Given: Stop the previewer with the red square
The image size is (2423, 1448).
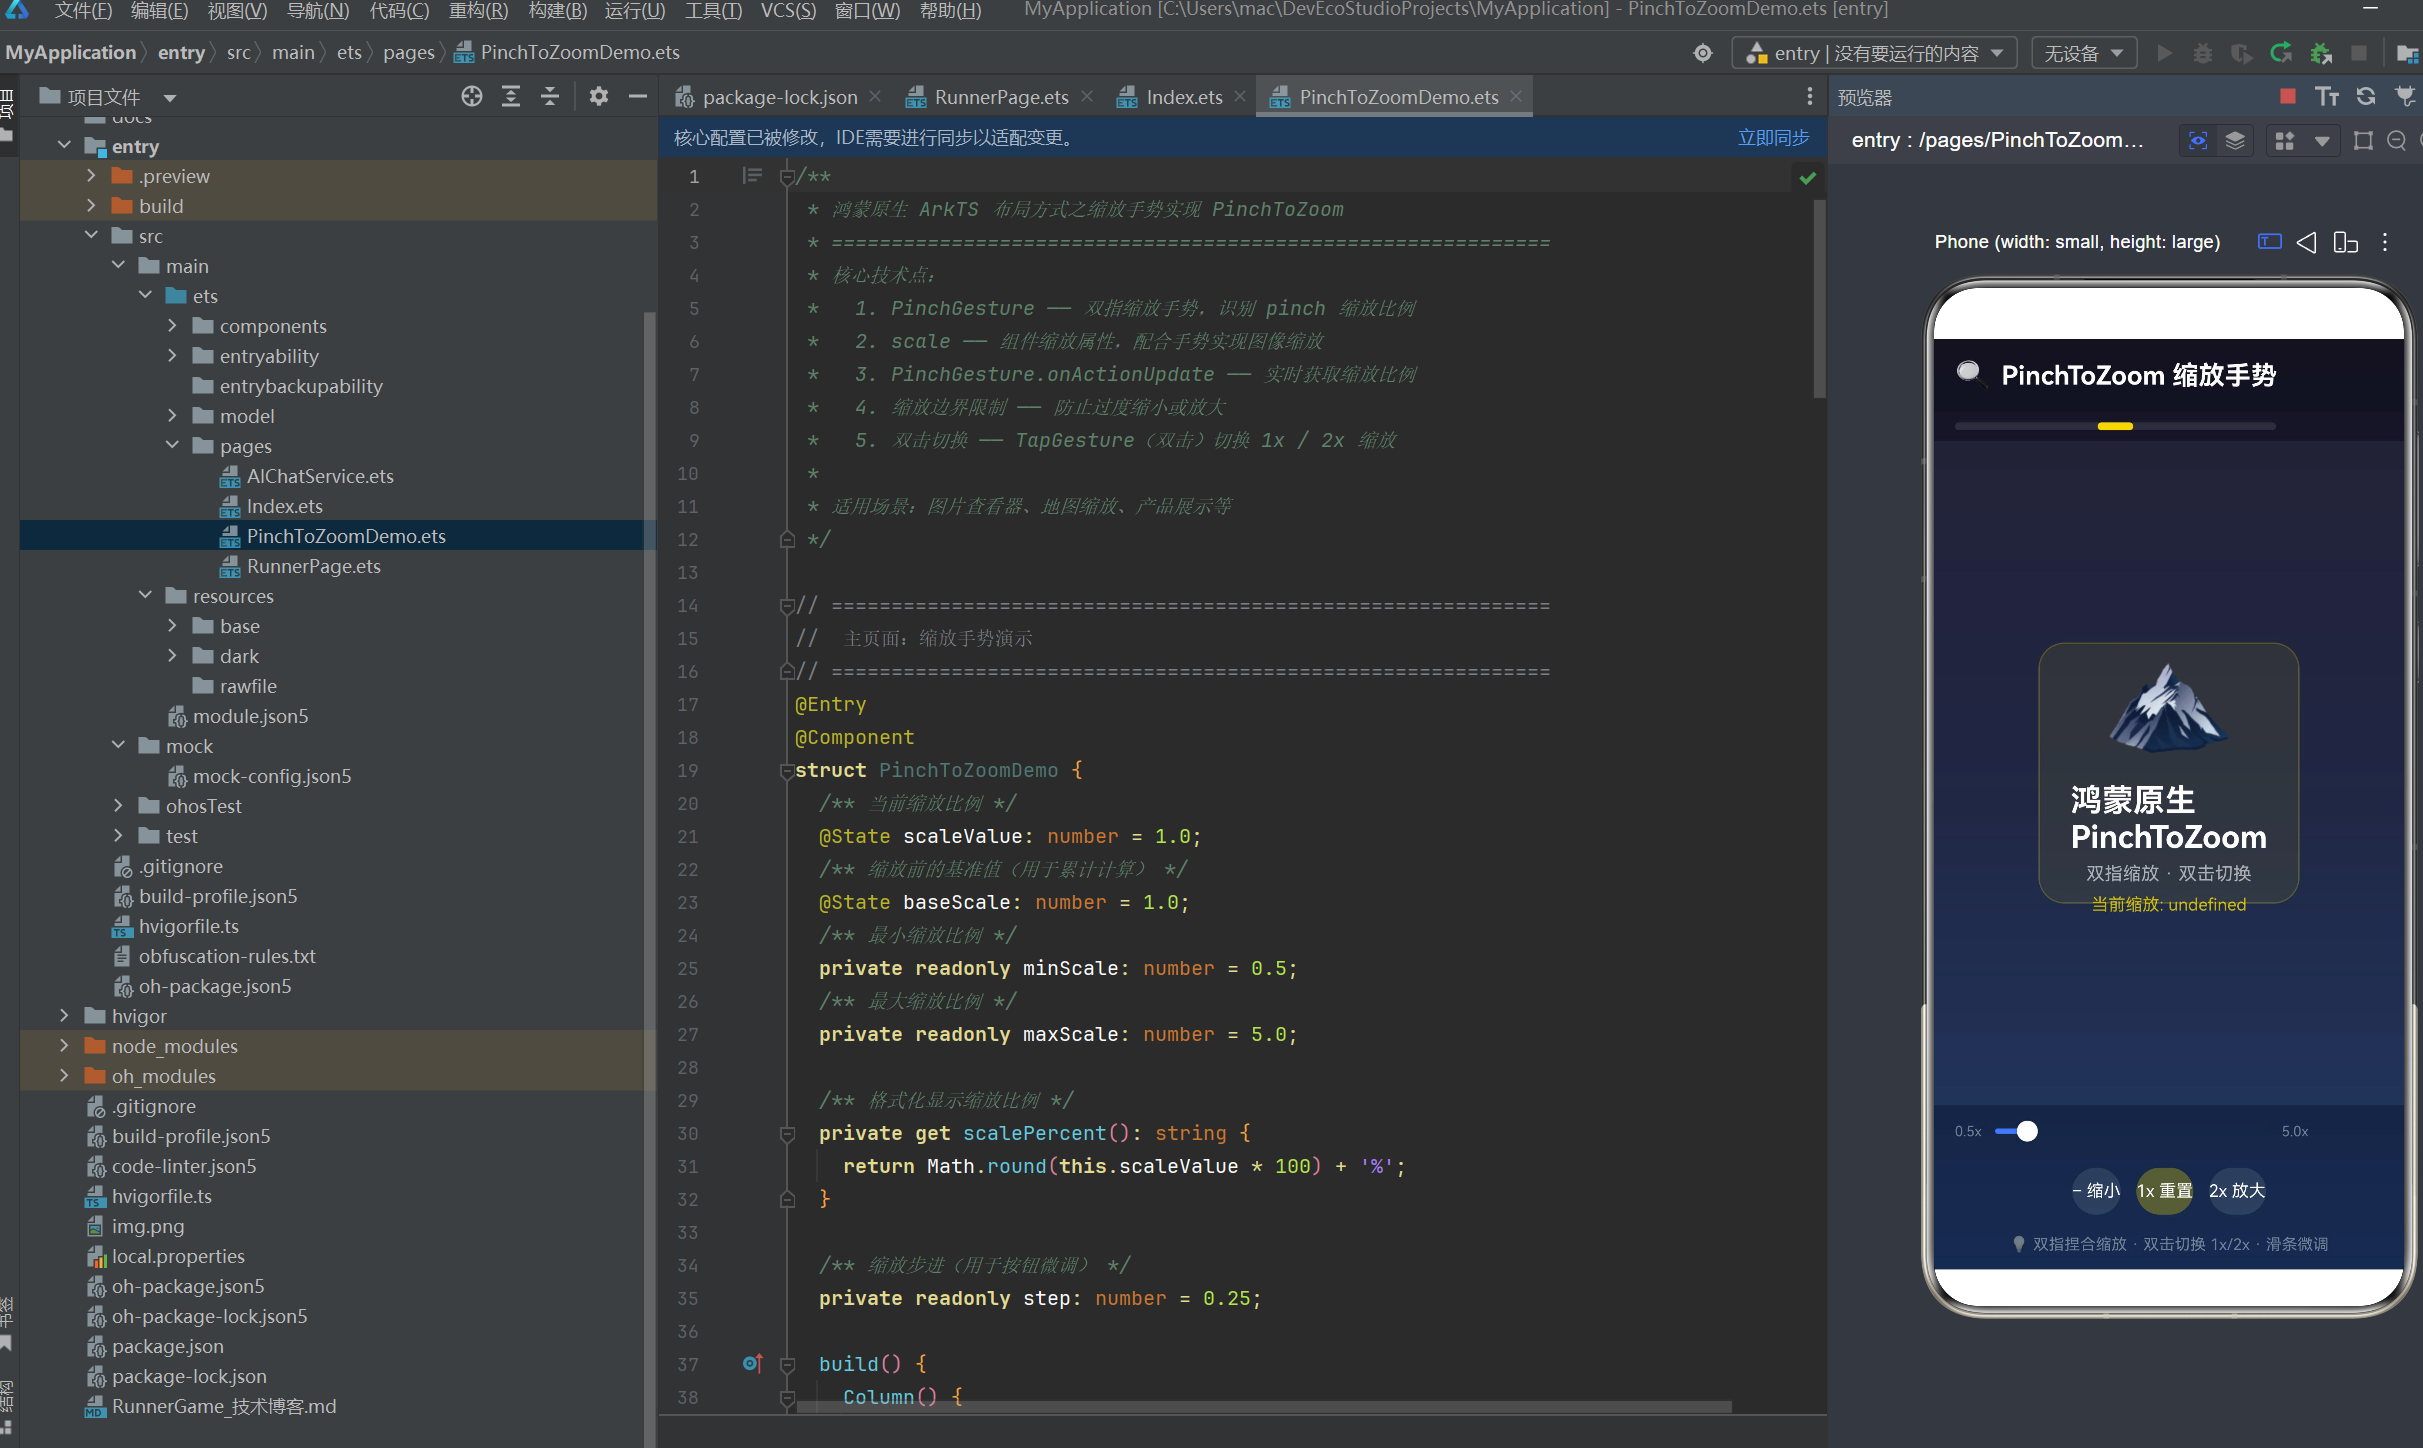Looking at the screenshot, I should pos(2287,96).
